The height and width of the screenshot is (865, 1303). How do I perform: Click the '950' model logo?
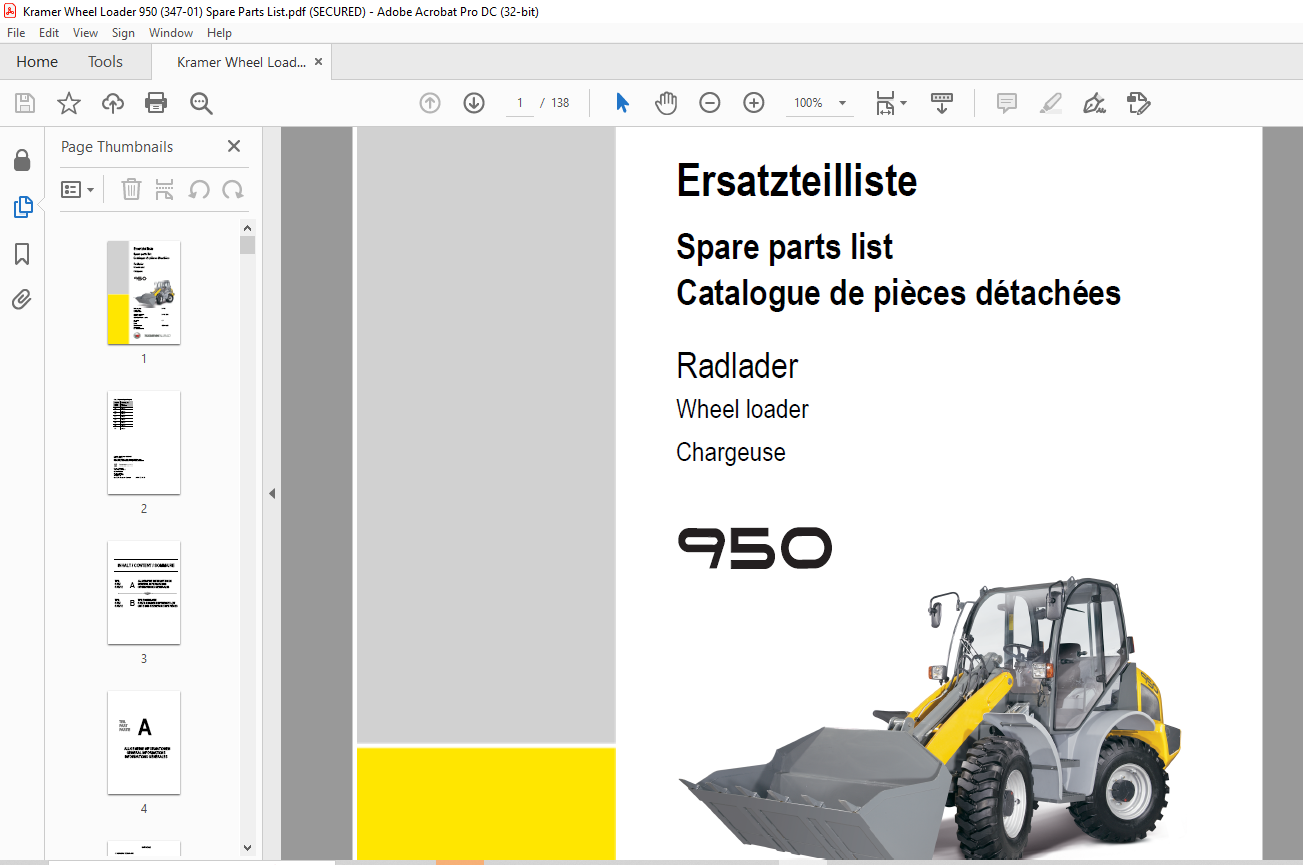tap(755, 548)
